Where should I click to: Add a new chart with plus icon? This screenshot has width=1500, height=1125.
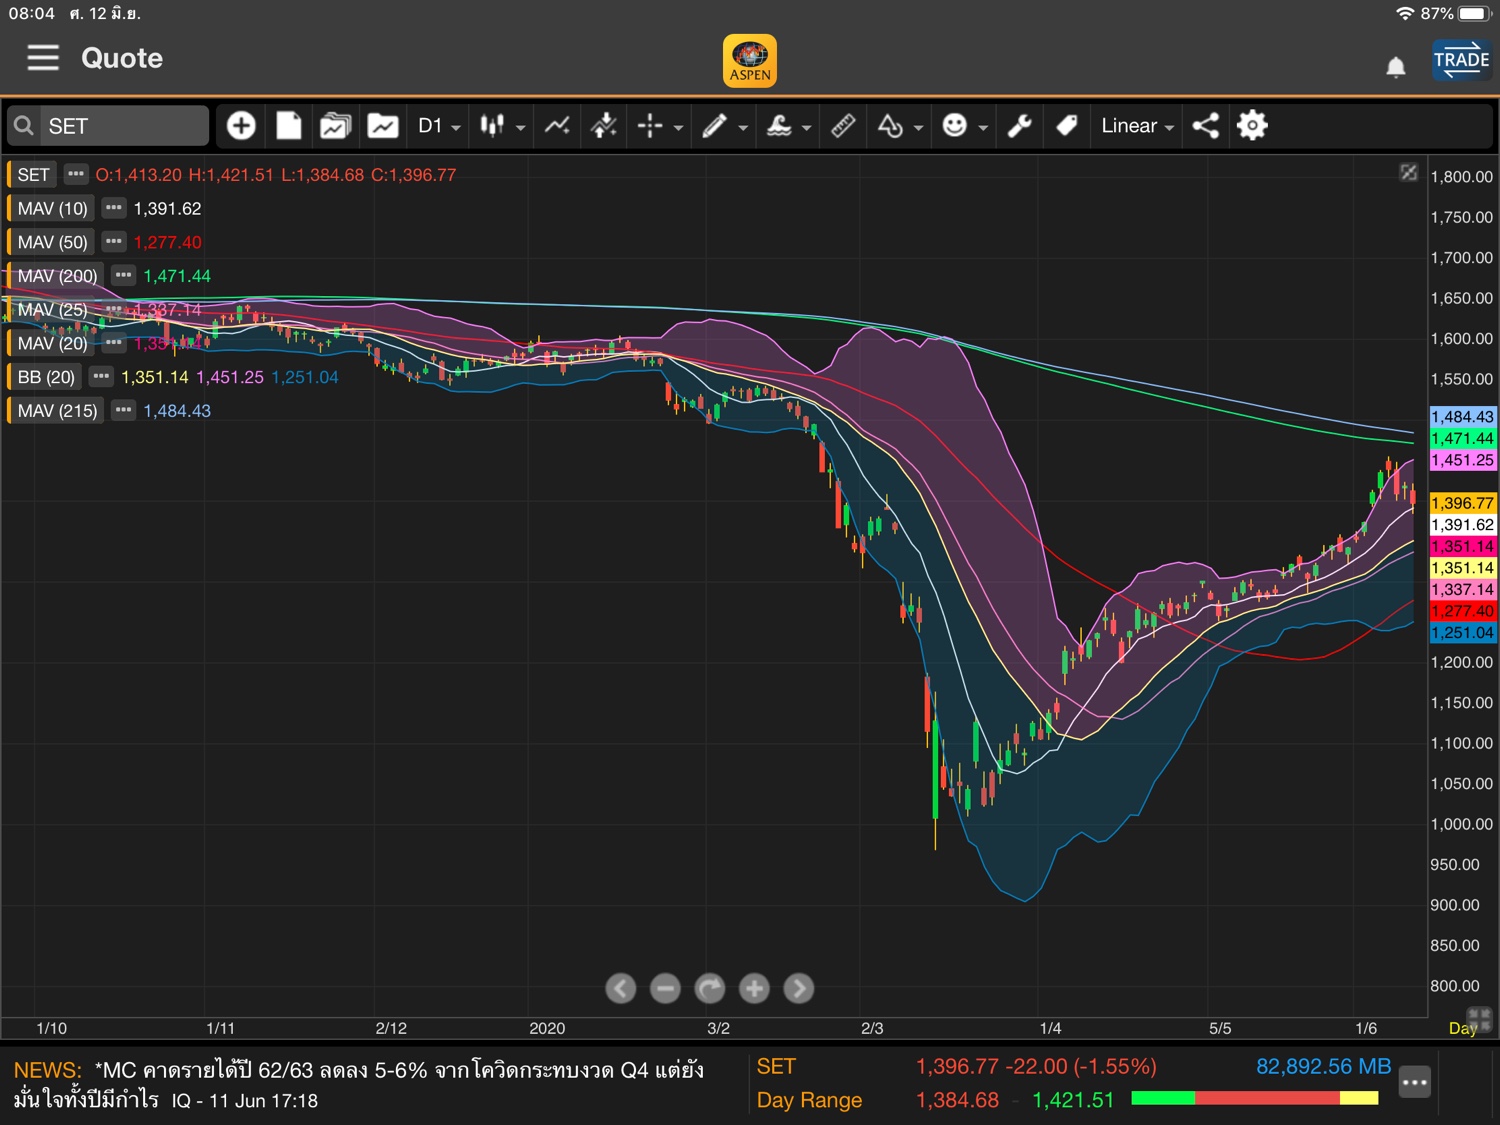pyautogui.click(x=241, y=126)
